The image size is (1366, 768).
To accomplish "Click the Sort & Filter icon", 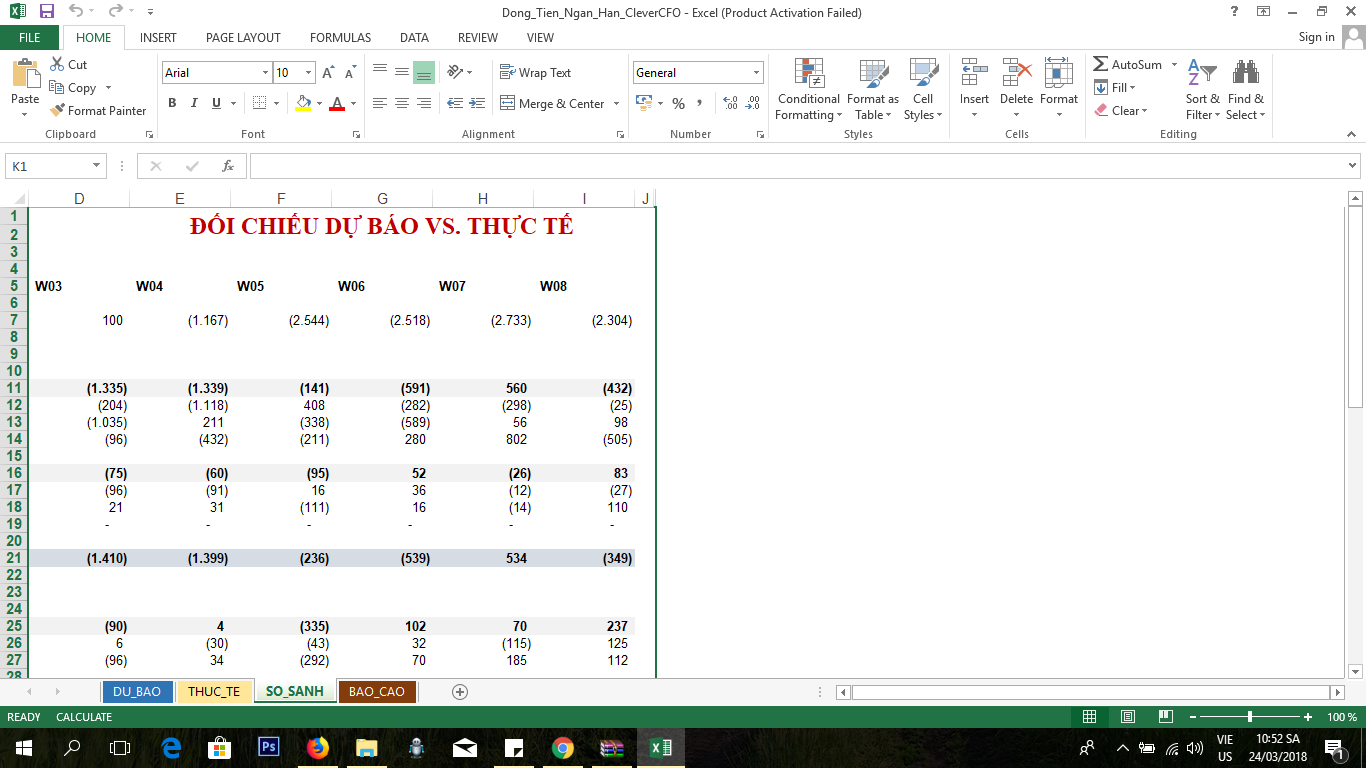I will pos(1201,74).
